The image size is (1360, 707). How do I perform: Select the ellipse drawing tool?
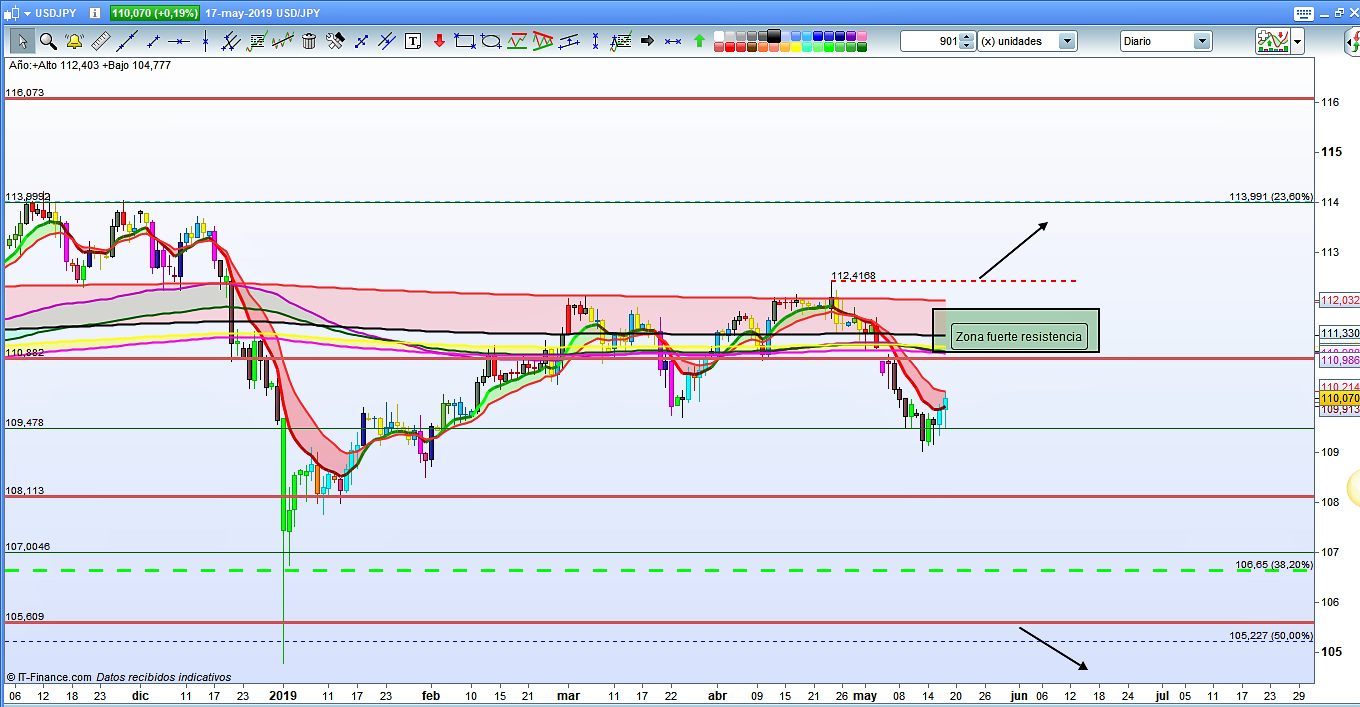tap(491, 41)
